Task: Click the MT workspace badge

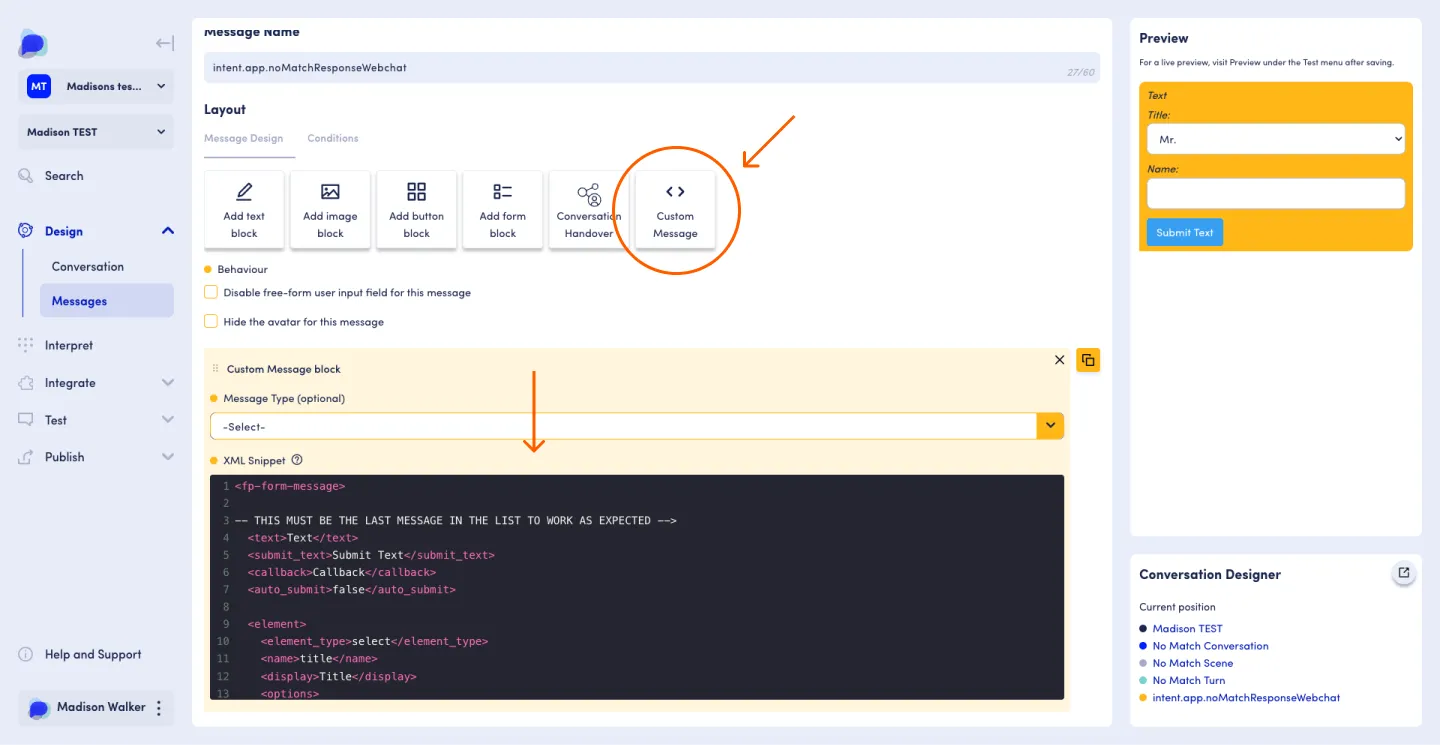Action: click(x=39, y=86)
